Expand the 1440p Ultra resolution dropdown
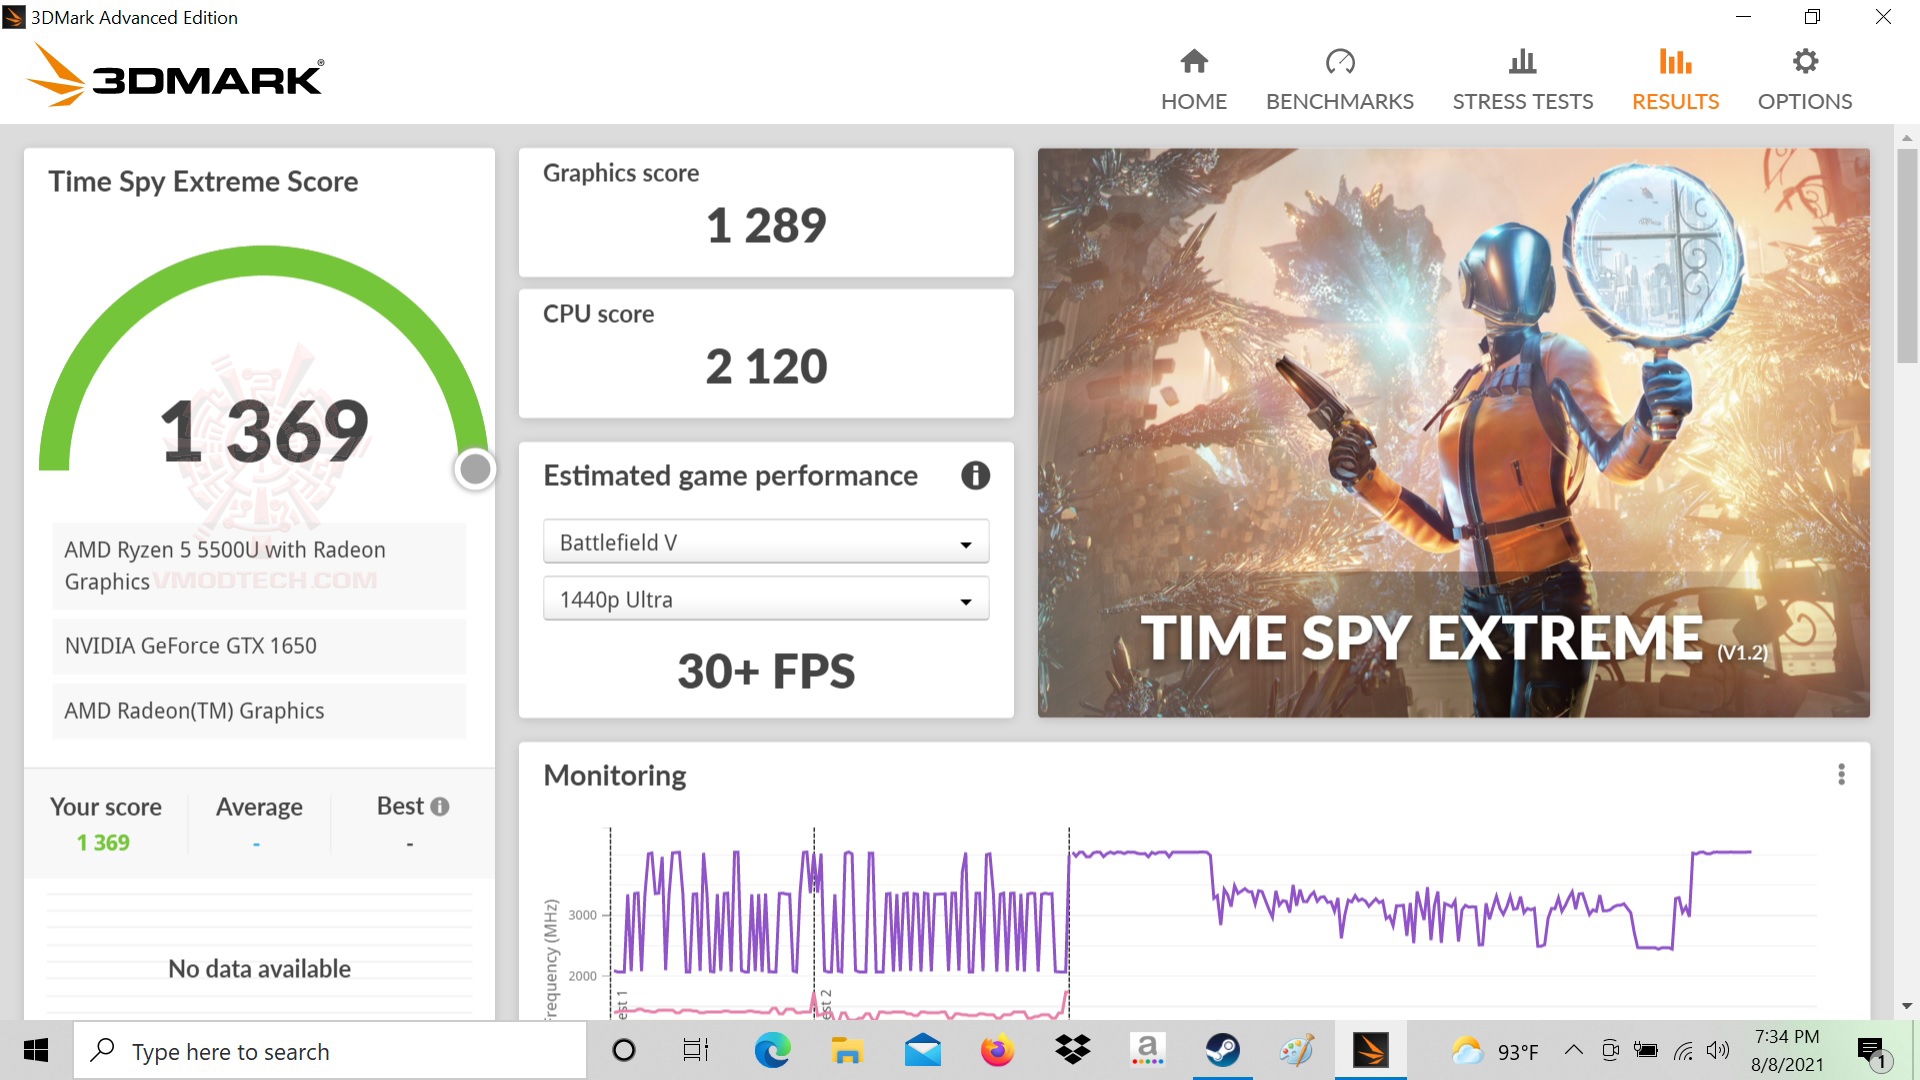This screenshot has height=1080, width=1920. [765, 600]
